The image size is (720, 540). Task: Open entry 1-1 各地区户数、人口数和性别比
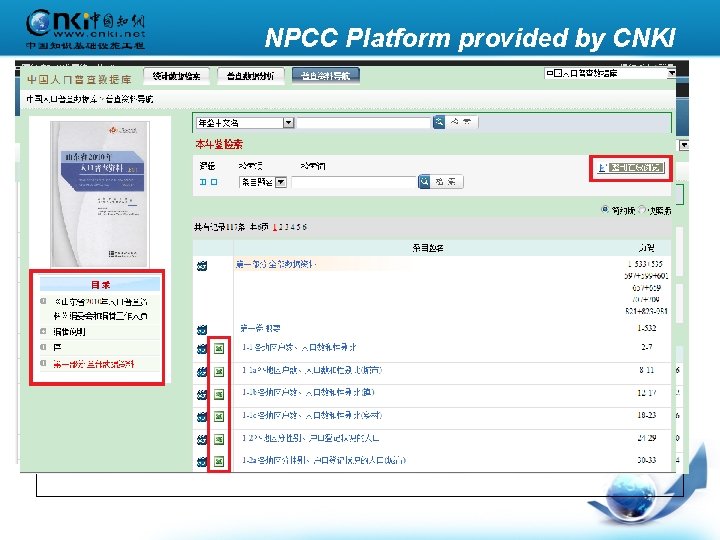299,348
